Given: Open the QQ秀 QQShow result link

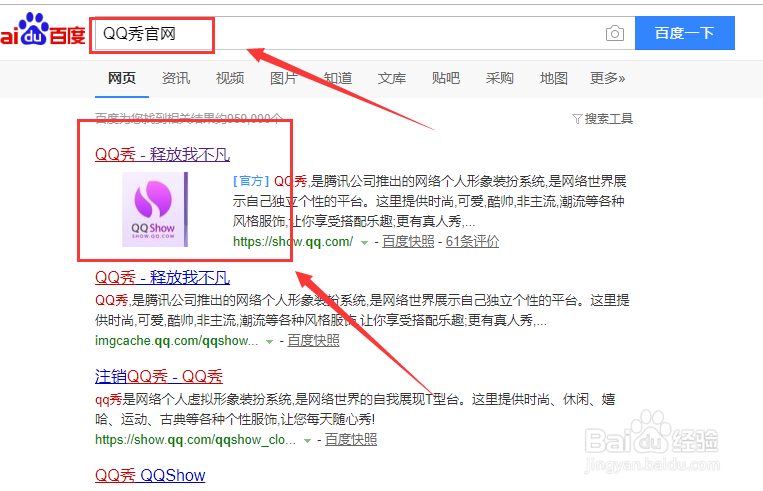Looking at the screenshot, I should [150, 475].
